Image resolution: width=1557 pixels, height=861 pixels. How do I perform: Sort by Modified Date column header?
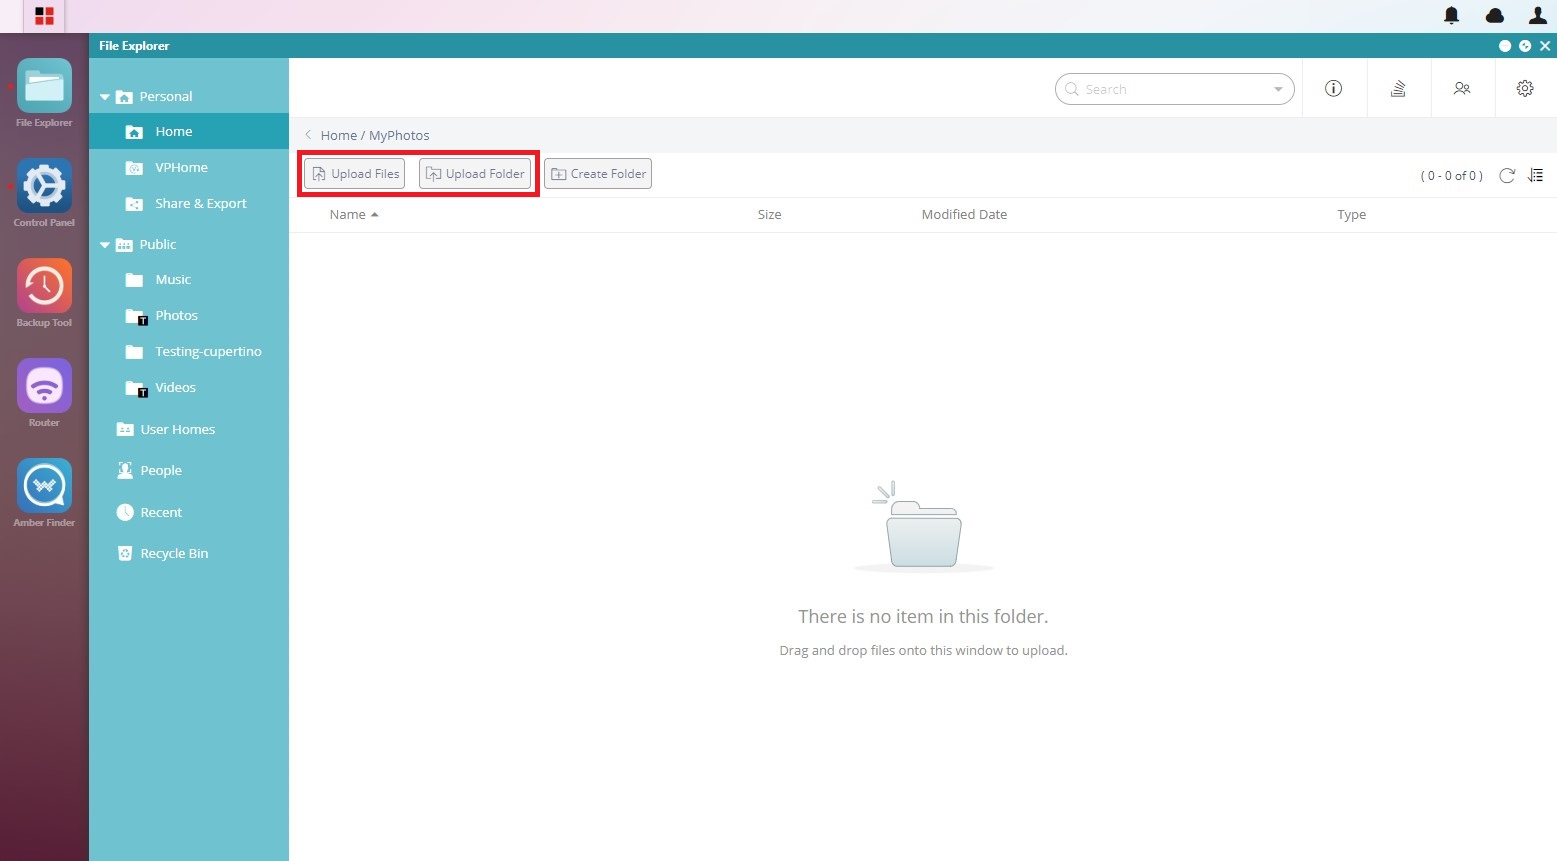[964, 215]
